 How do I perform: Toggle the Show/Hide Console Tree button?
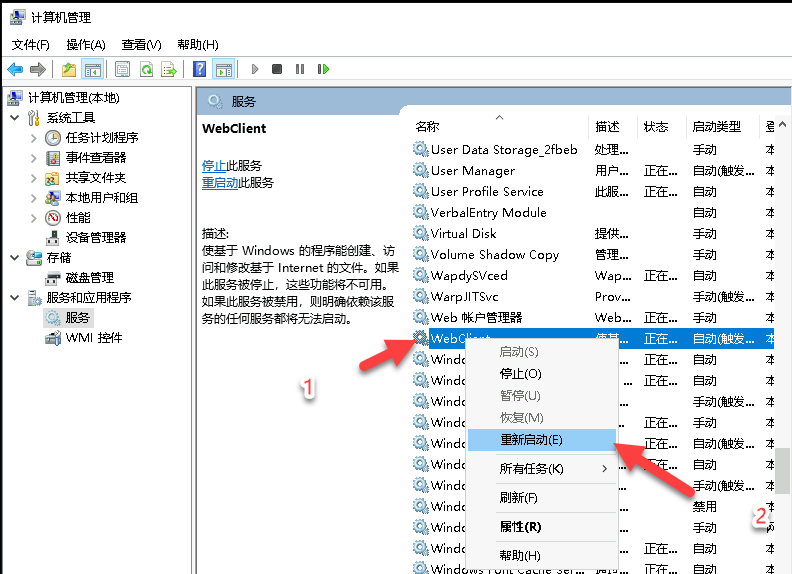(x=93, y=69)
